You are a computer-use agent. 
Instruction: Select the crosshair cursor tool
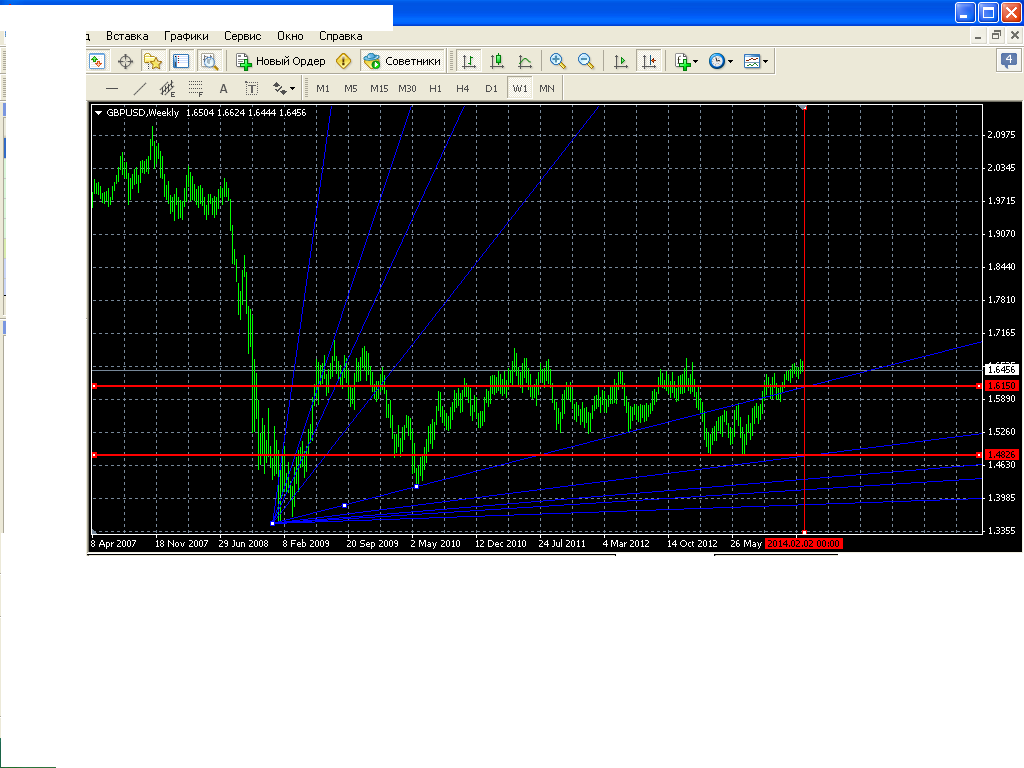(126, 61)
